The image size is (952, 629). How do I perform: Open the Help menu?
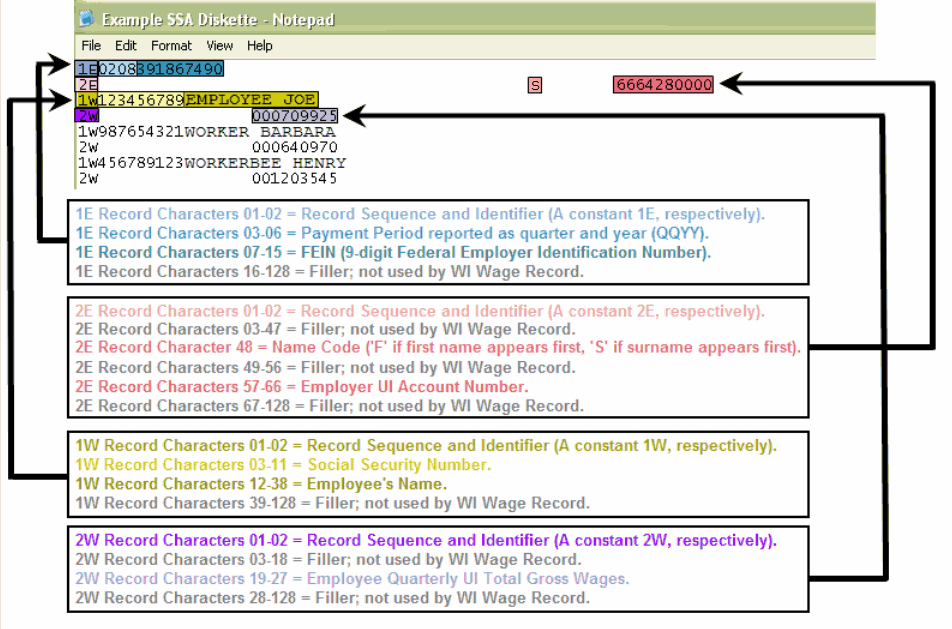[260, 46]
